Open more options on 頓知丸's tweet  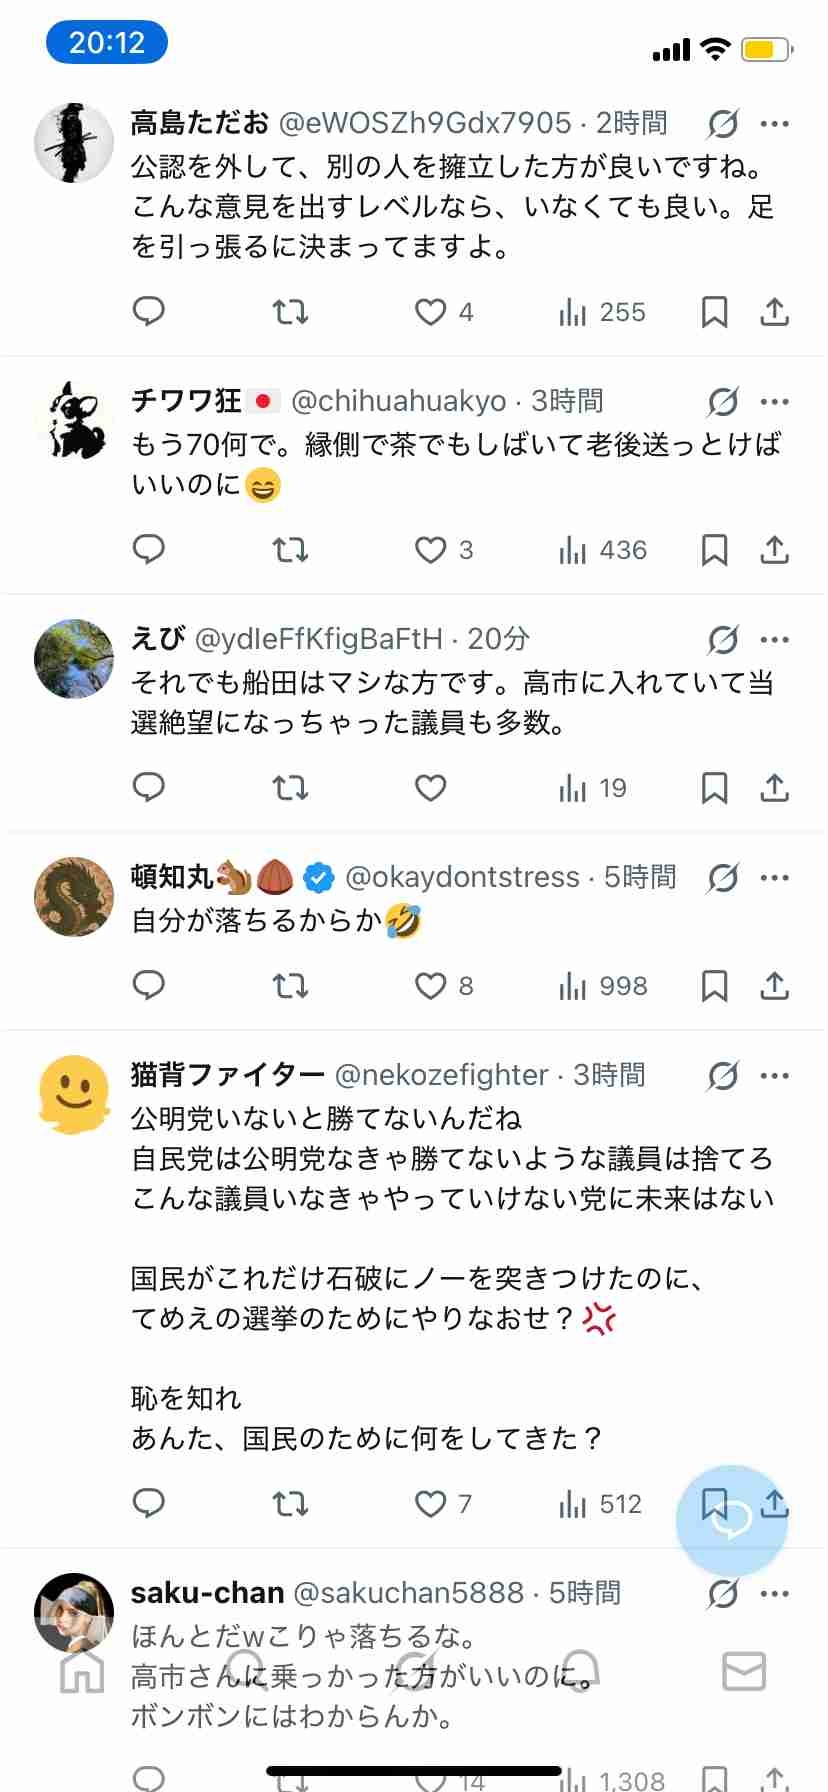coord(775,878)
